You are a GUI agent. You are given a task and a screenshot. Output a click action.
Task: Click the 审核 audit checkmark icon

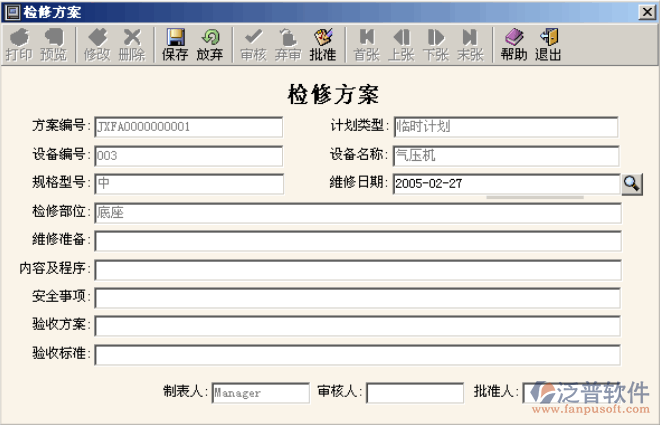pyautogui.click(x=253, y=45)
